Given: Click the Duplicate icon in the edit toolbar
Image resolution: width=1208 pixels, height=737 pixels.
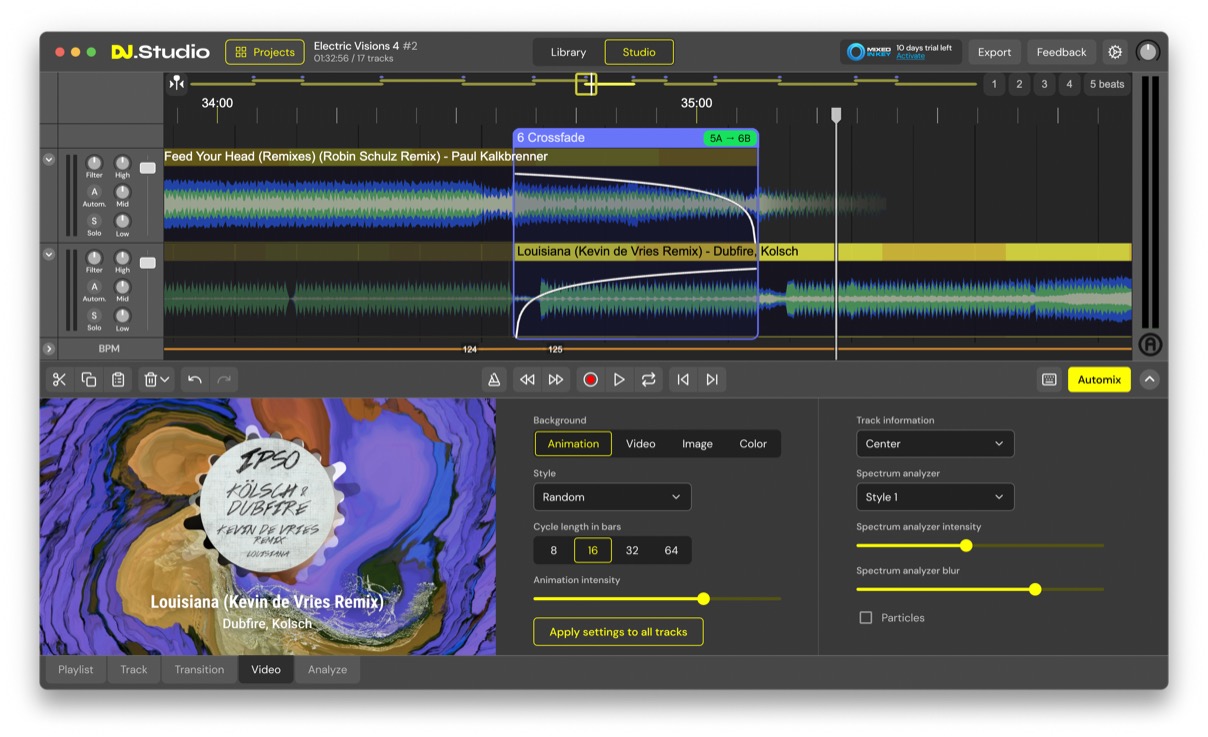Looking at the screenshot, I should pyautogui.click(x=88, y=379).
